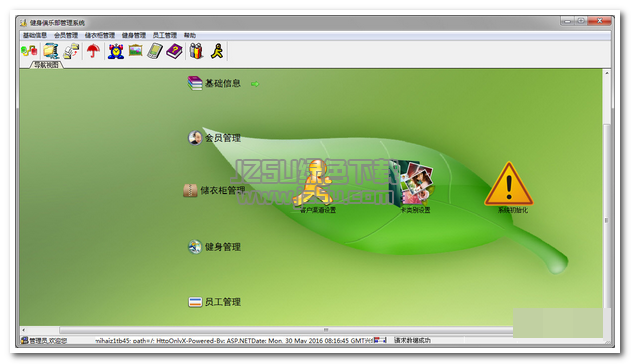Screen dimensions: 631x364
Task: Click the folder with film strip toolbar icon
Action: click(x=51, y=51)
